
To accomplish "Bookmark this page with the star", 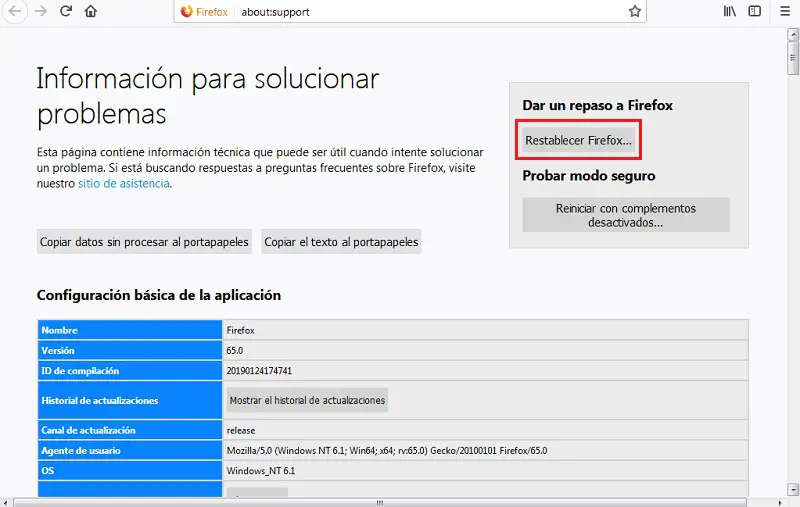I will click(634, 11).
